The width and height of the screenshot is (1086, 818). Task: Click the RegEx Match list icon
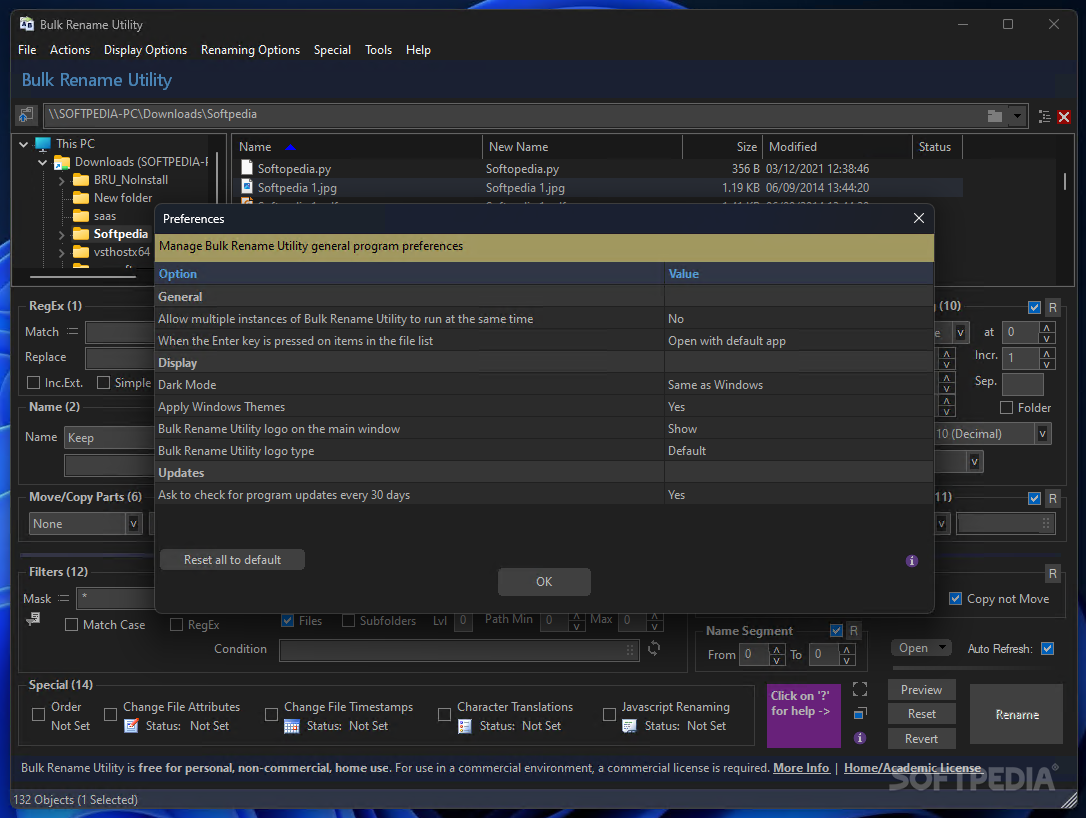(72, 332)
